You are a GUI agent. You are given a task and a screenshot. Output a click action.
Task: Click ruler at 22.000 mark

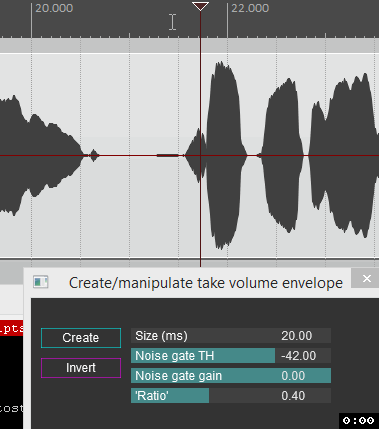250,8
